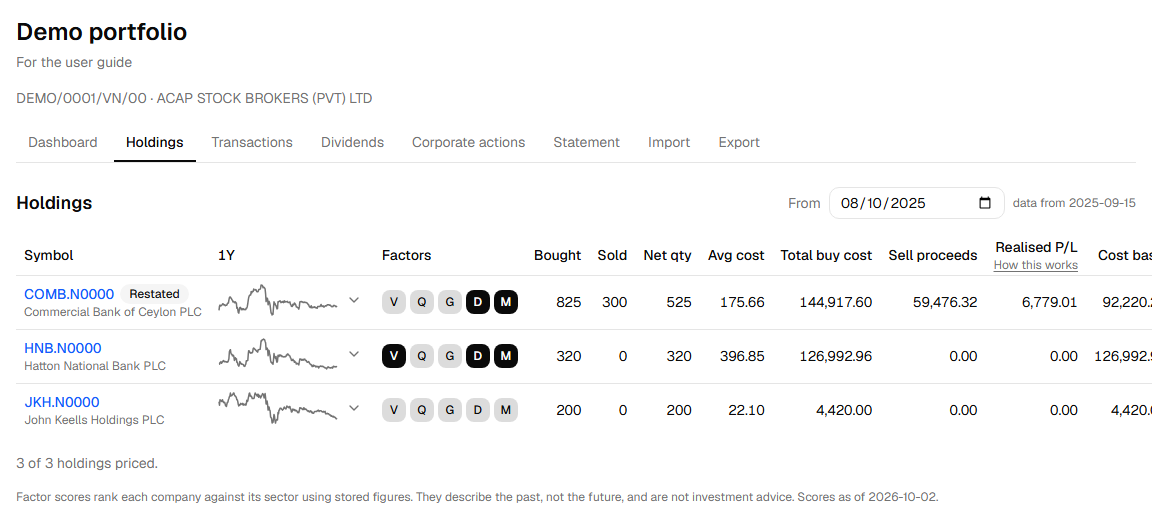Click the Avg cost column header
The width and height of the screenshot is (1152, 521).
pyautogui.click(x=736, y=256)
